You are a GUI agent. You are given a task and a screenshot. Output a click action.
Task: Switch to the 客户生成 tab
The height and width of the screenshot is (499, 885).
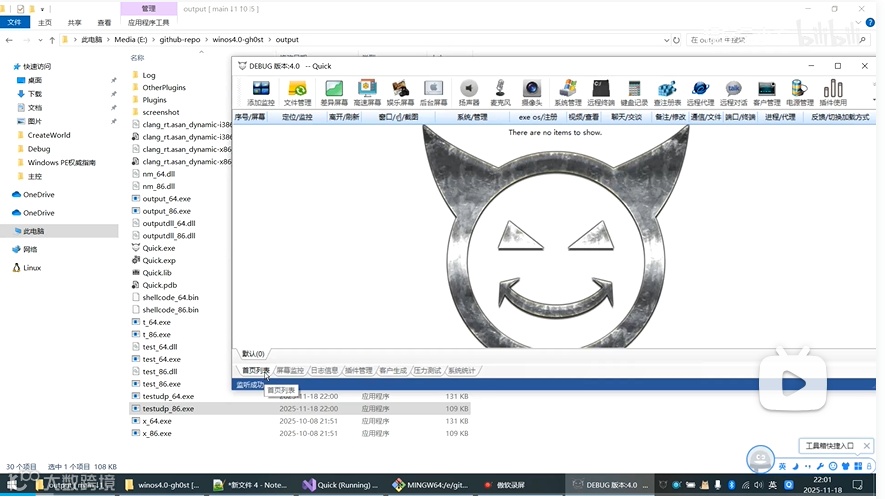point(393,371)
